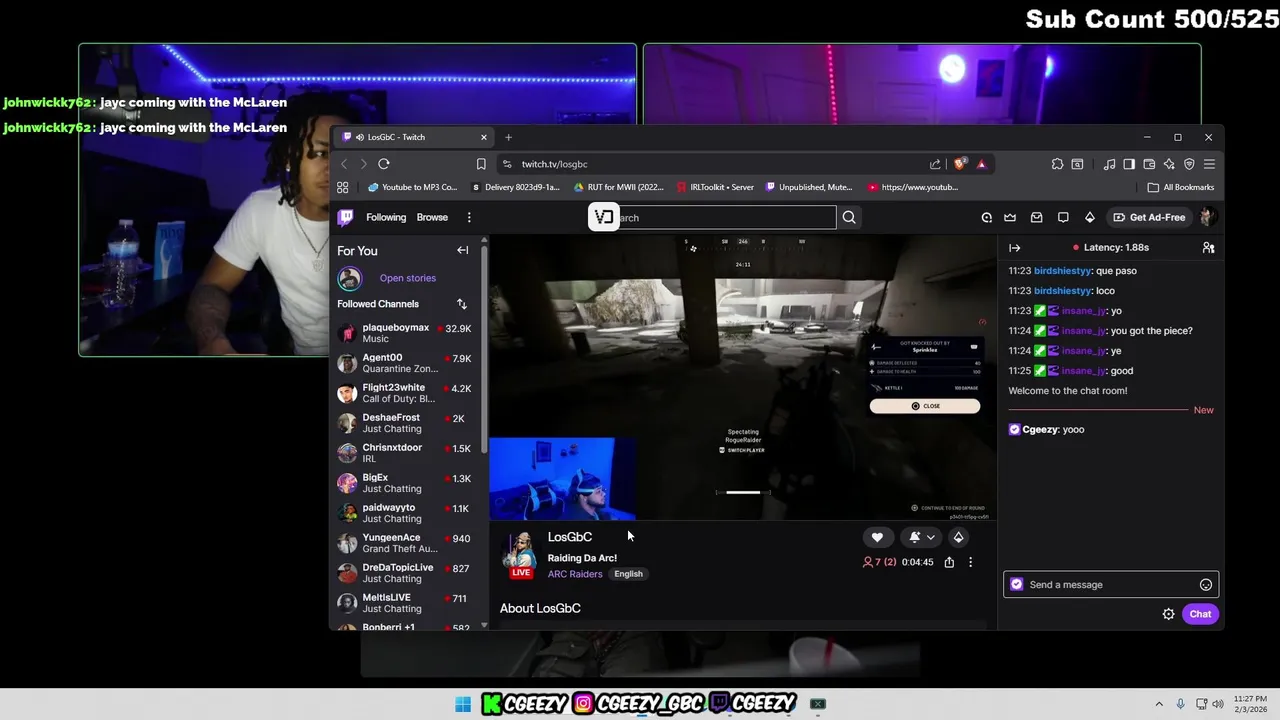The height and width of the screenshot is (720, 1280).
Task: Open the Brave Shields lion icon
Action: click(960, 164)
